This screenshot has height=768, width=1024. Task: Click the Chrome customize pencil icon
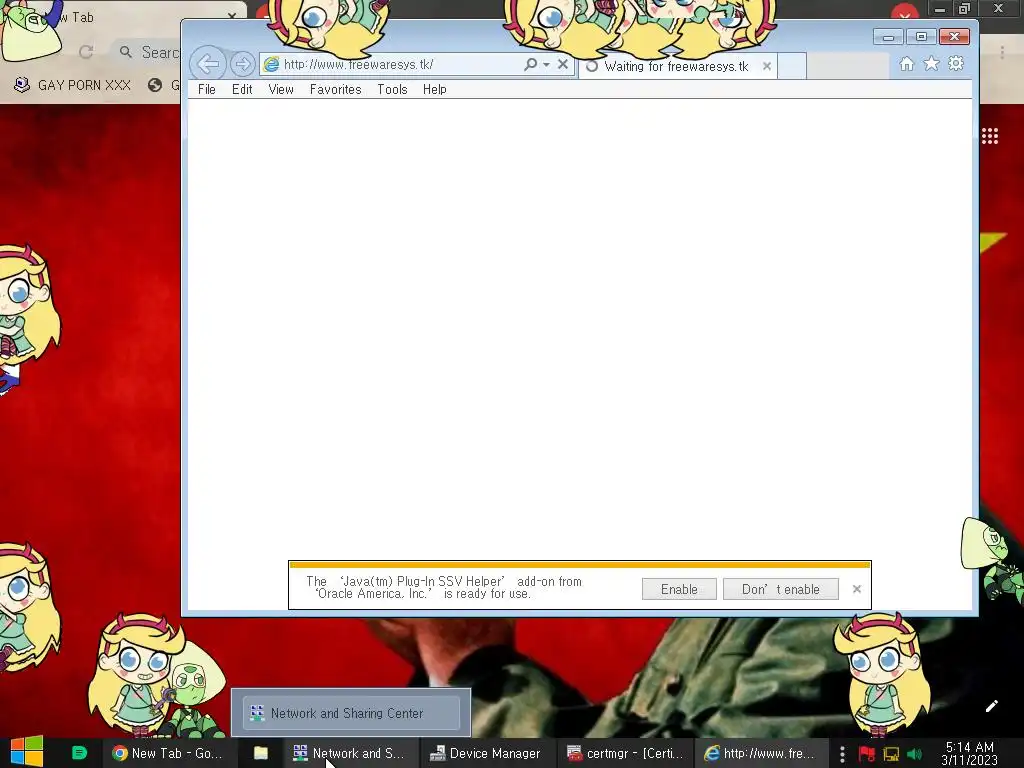coord(991,706)
